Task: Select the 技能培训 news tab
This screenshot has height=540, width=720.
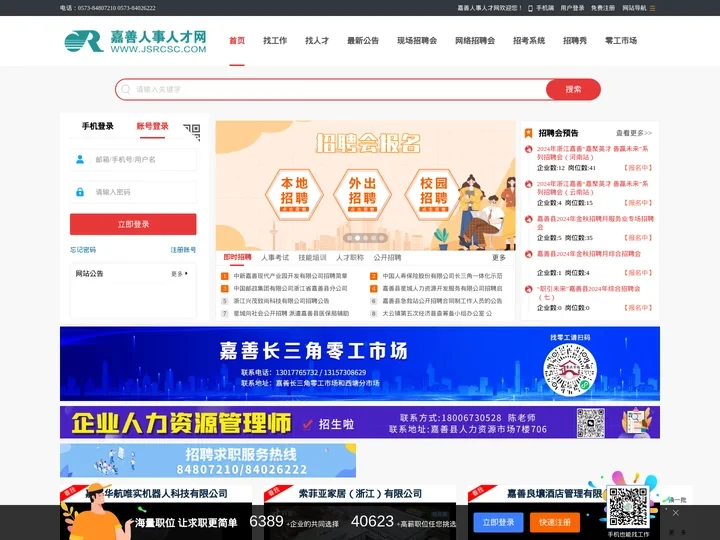Action: (x=312, y=257)
